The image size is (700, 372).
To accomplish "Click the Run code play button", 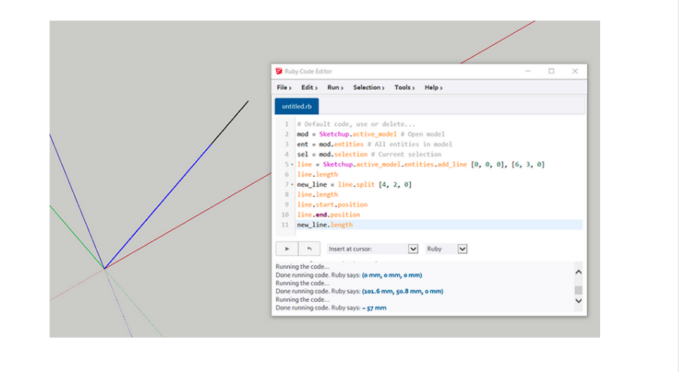I will tap(287, 249).
